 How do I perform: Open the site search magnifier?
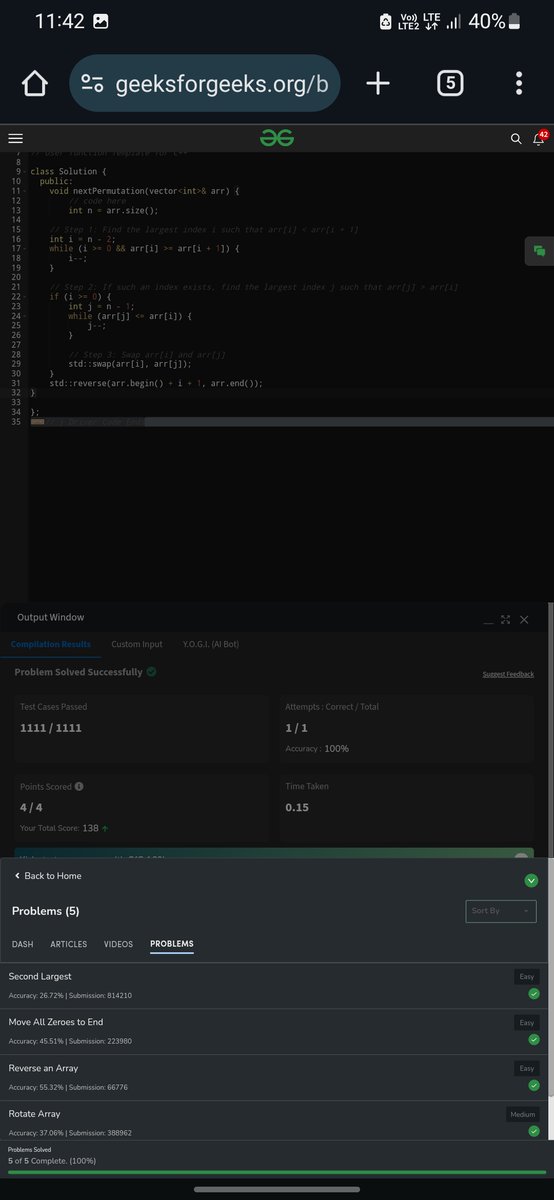516,139
